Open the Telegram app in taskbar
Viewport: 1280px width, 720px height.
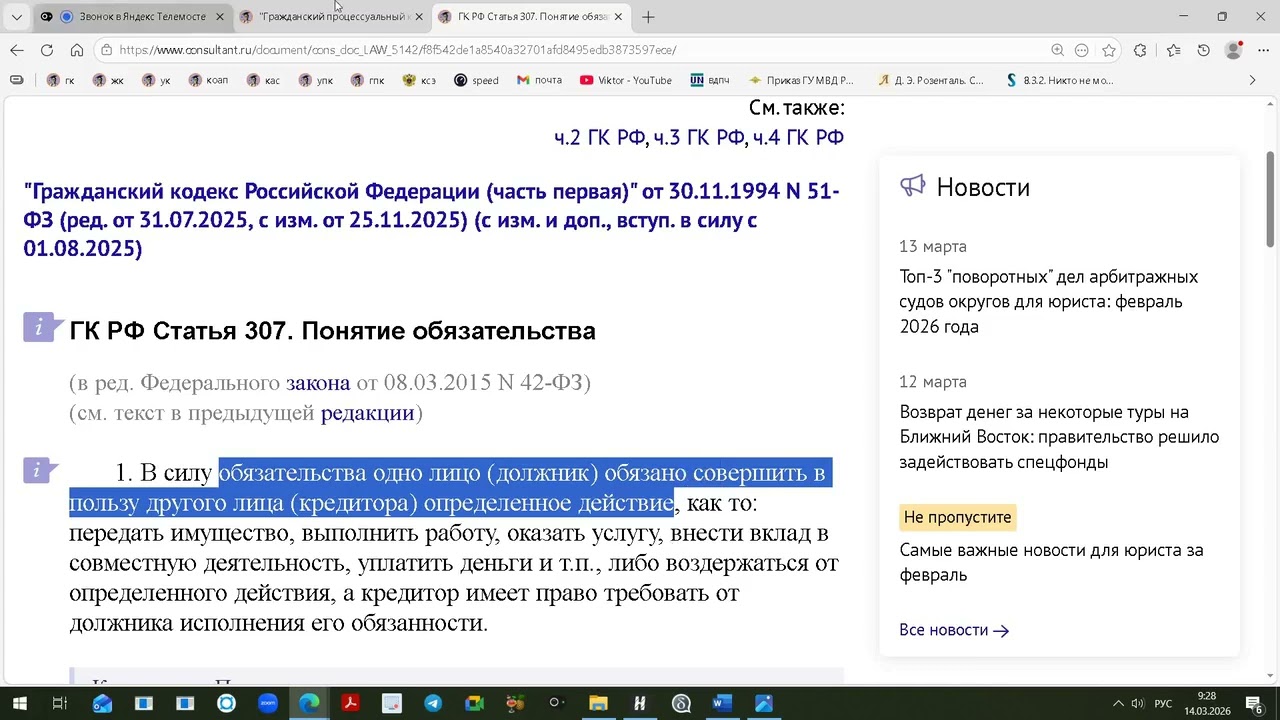tap(433, 703)
